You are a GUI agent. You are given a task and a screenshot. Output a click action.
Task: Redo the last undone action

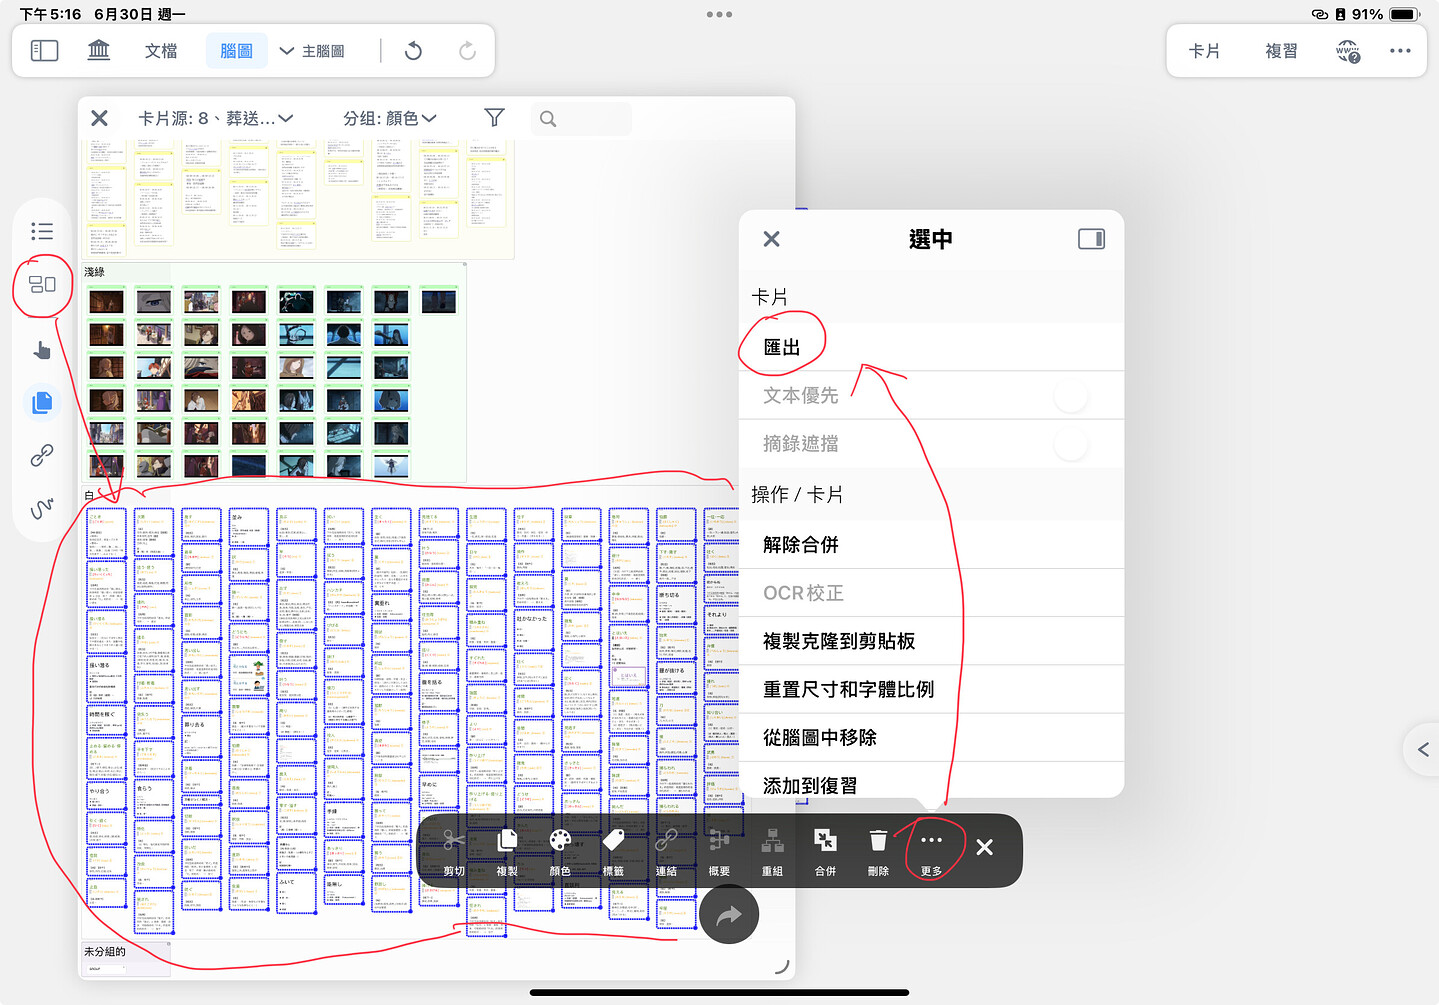coord(467,51)
